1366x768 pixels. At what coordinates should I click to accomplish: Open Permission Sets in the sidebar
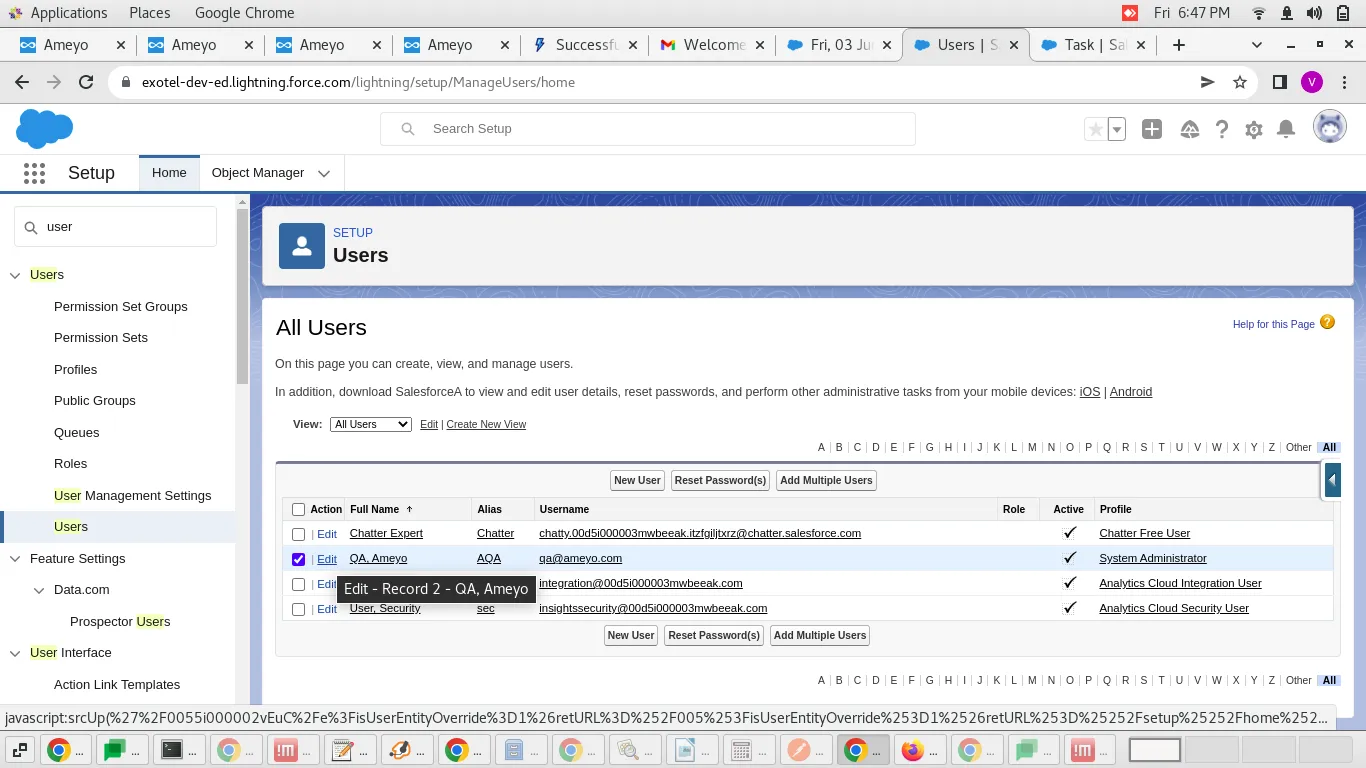(x=101, y=338)
